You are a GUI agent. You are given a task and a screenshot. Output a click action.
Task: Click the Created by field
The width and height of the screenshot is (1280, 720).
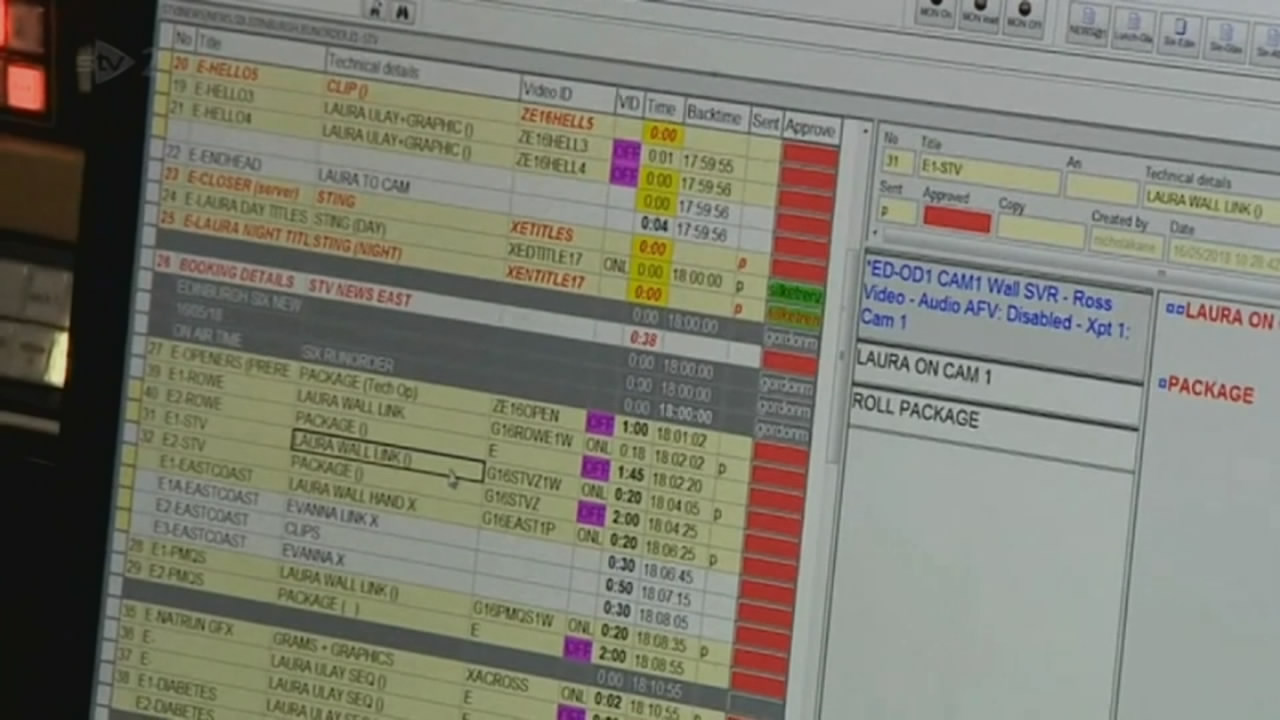tap(1125, 243)
